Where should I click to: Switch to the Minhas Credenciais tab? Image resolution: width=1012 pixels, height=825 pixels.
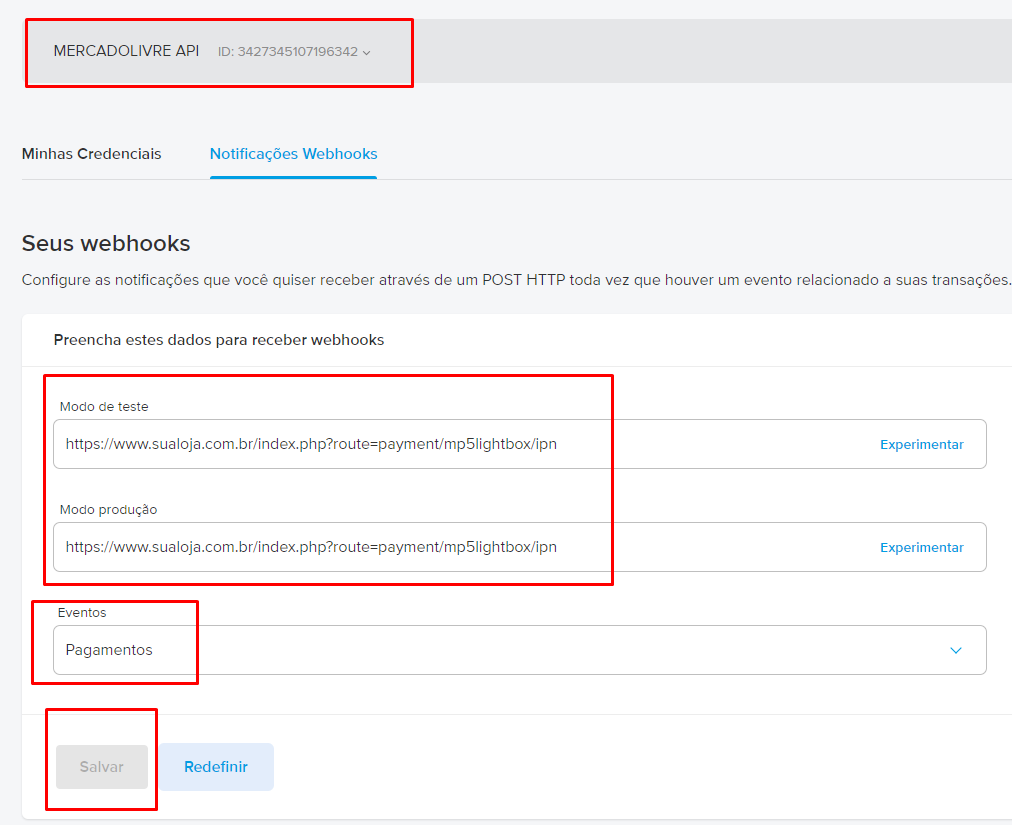click(x=91, y=154)
